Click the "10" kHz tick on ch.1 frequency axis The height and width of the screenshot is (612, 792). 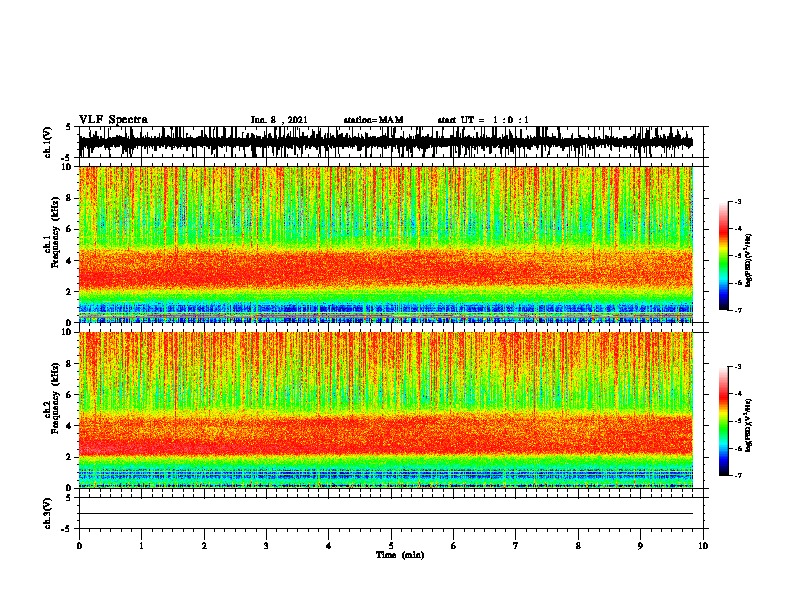tap(68, 167)
